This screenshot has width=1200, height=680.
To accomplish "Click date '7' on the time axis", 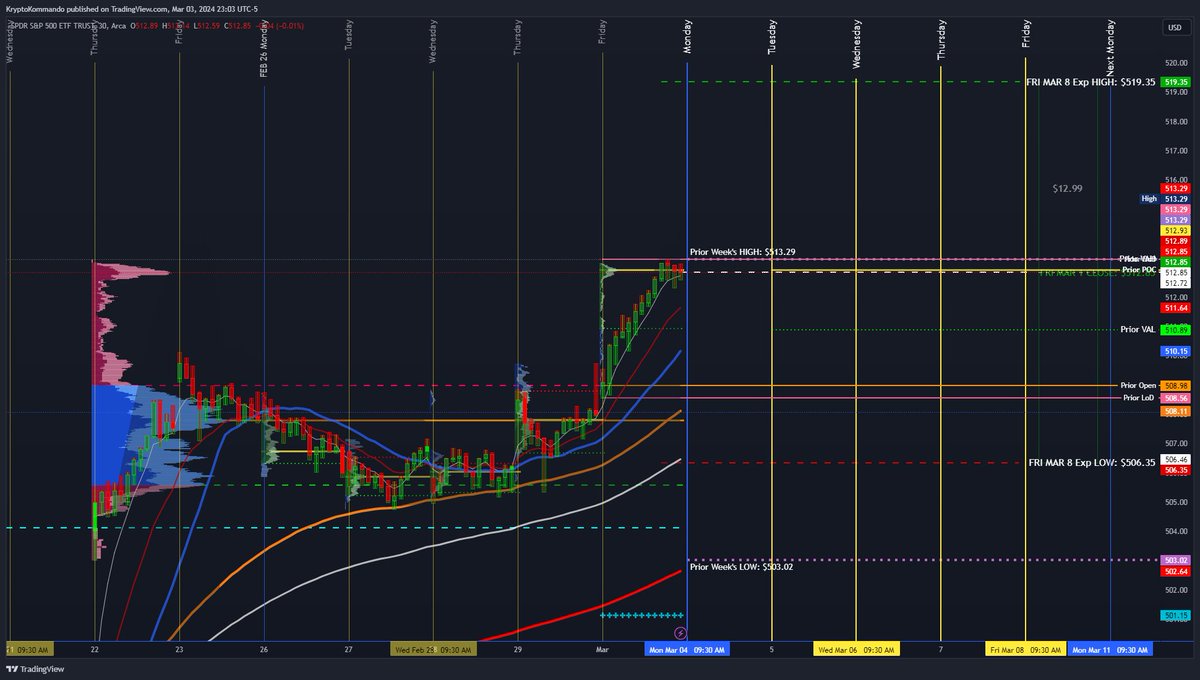I will pos(940,649).
